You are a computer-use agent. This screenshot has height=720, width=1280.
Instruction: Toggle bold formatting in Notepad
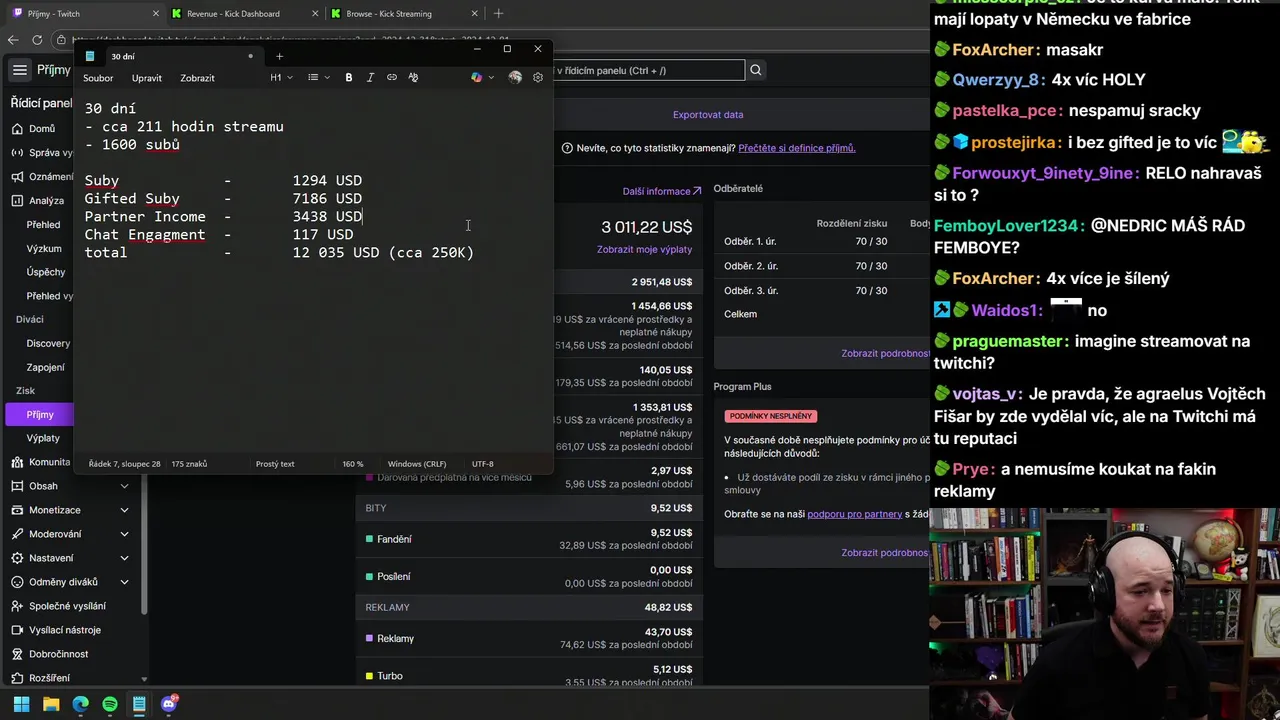click(348, 77)
